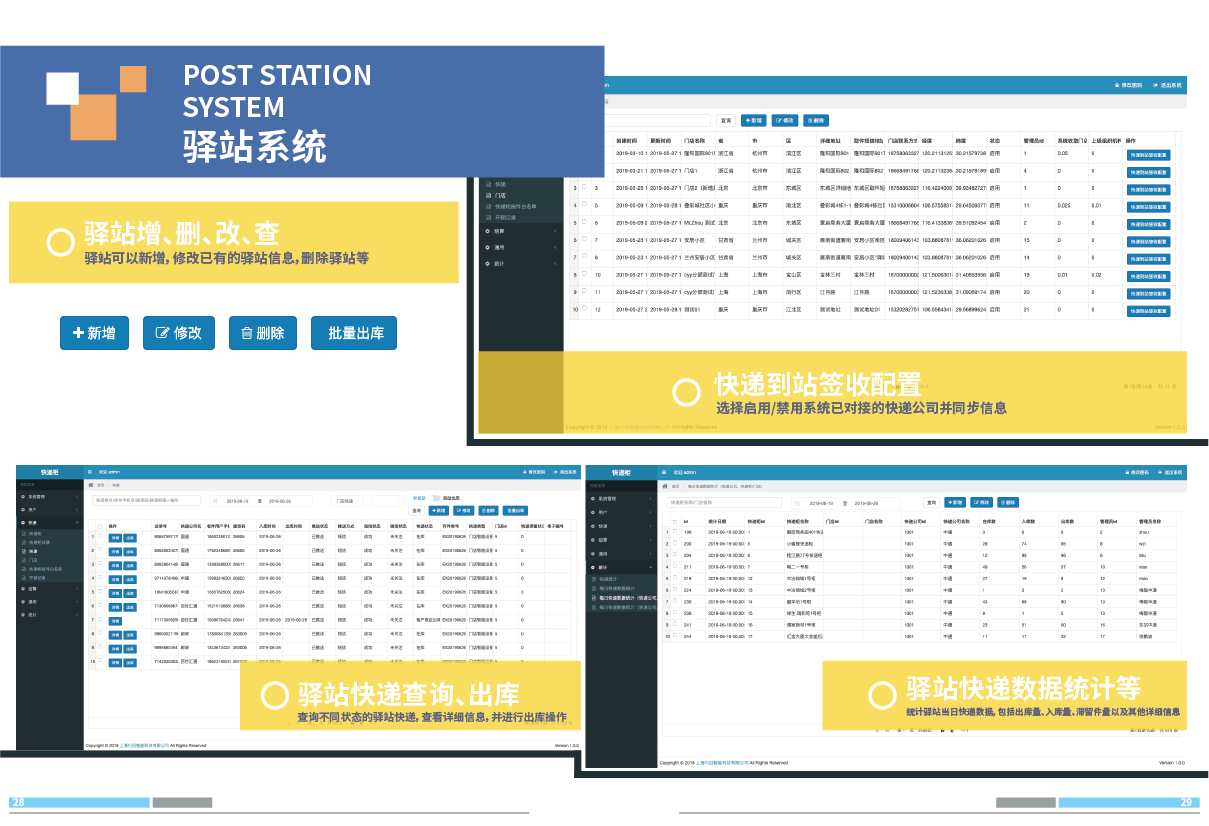Expand 通用 in the stores list sidebar
1209x826 pixels.
click(x=521, y=246)
